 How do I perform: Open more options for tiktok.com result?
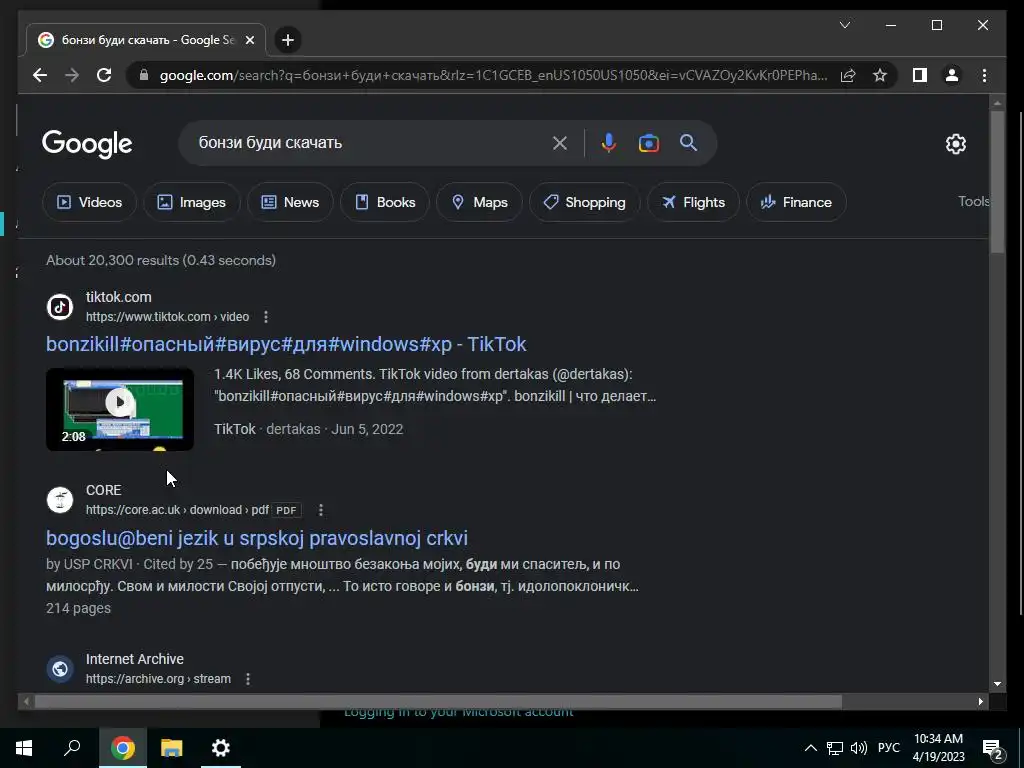[266, 317]
